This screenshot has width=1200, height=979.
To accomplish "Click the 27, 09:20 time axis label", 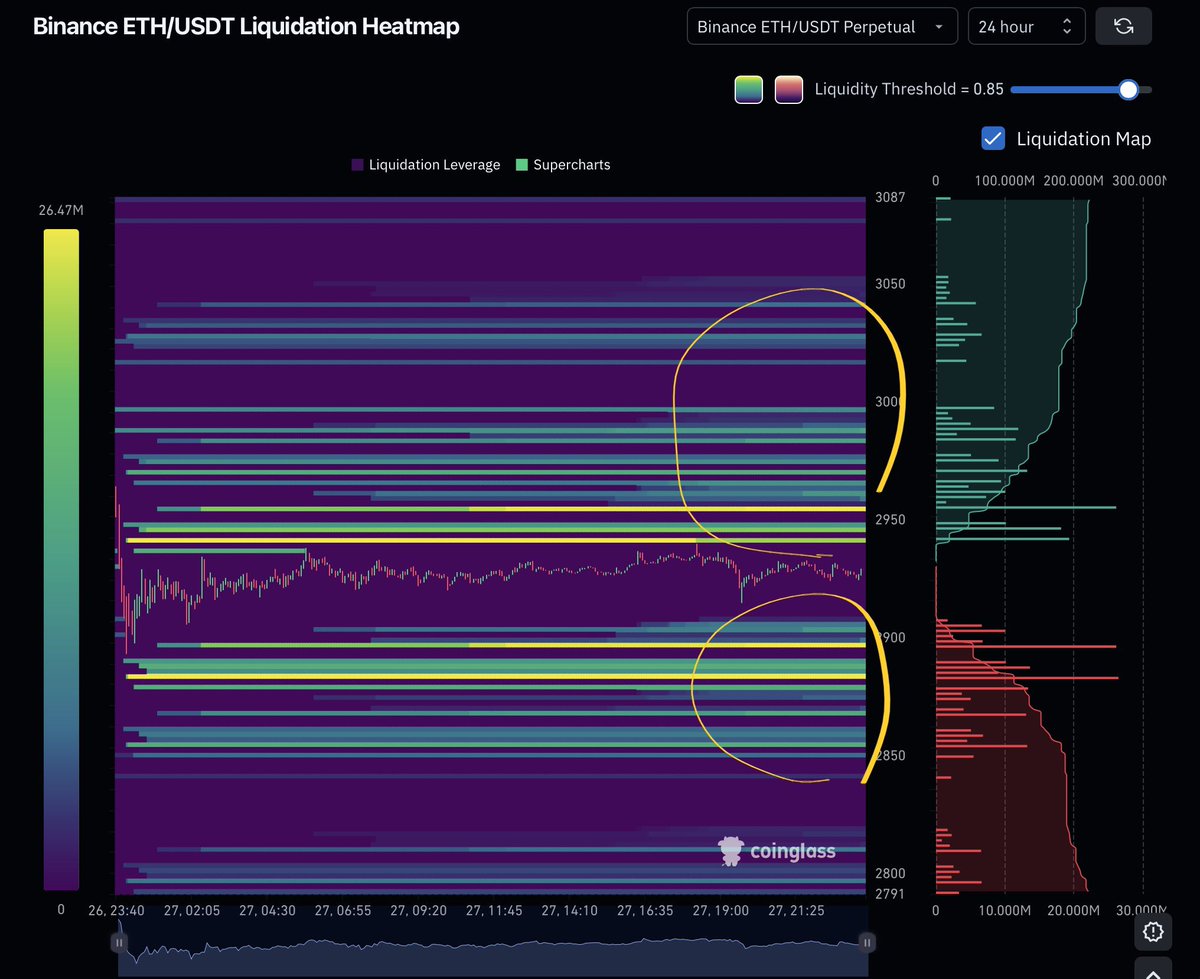I will tap(419, 911).
